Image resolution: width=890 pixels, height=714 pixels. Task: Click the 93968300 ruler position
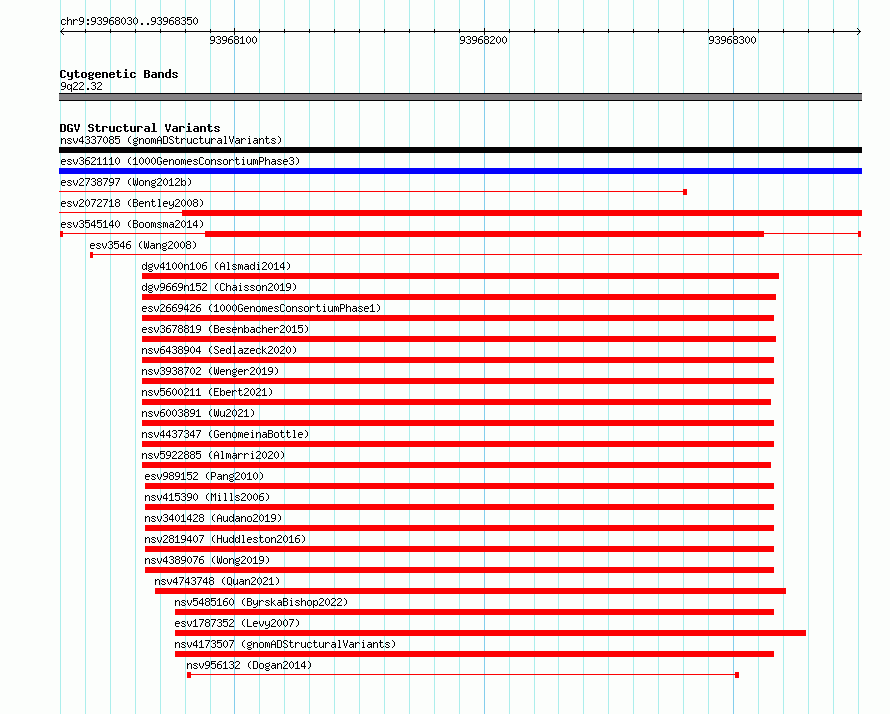pyautogui.click(x=732, y=40)
